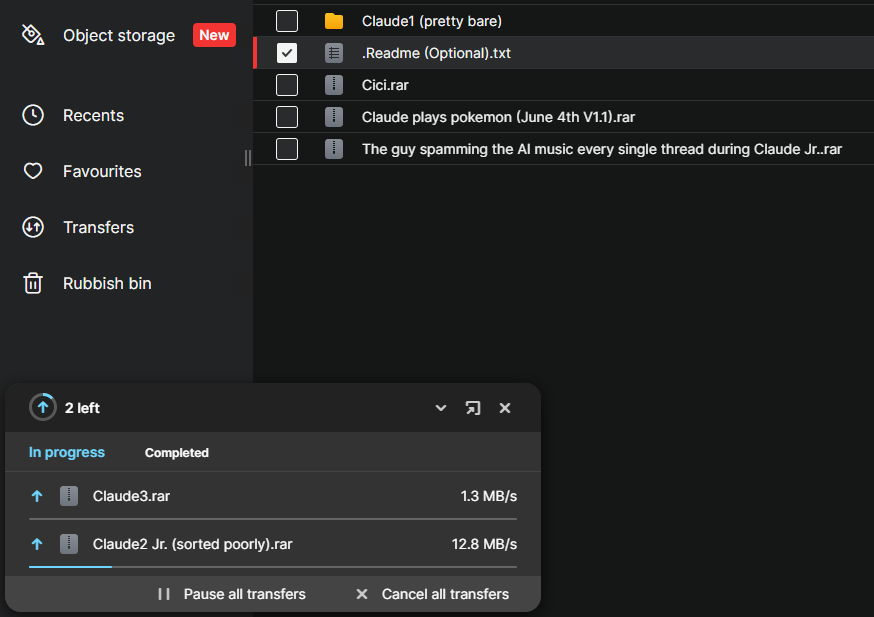Select Claude plays pokemon (June 4th V1.1).rar name
This screenshot has height=617, width=874.
click(498, 117)
